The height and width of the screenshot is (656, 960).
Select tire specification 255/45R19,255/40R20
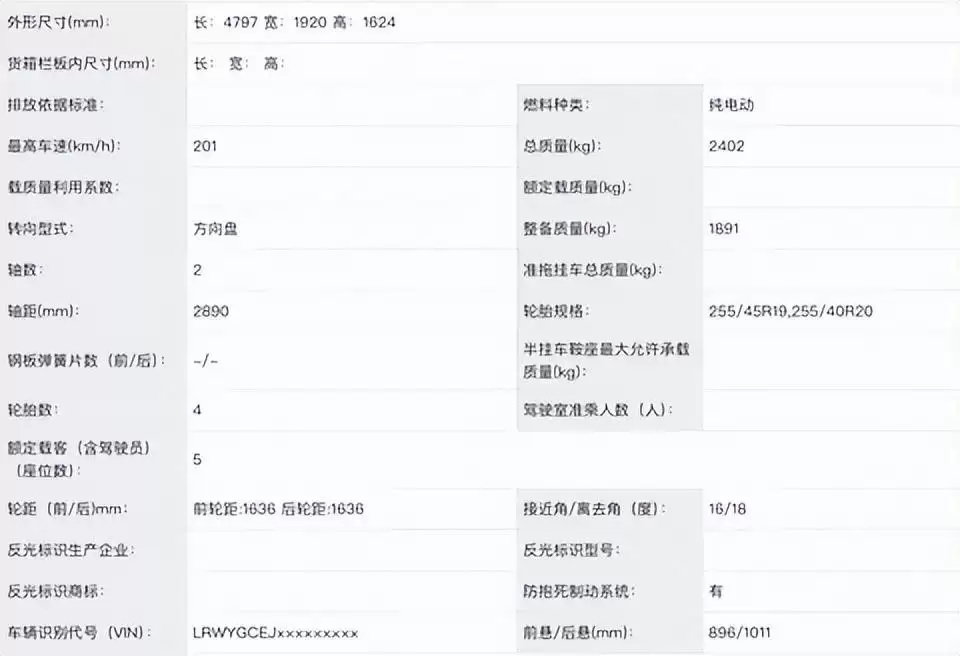(x=790, y=311)
